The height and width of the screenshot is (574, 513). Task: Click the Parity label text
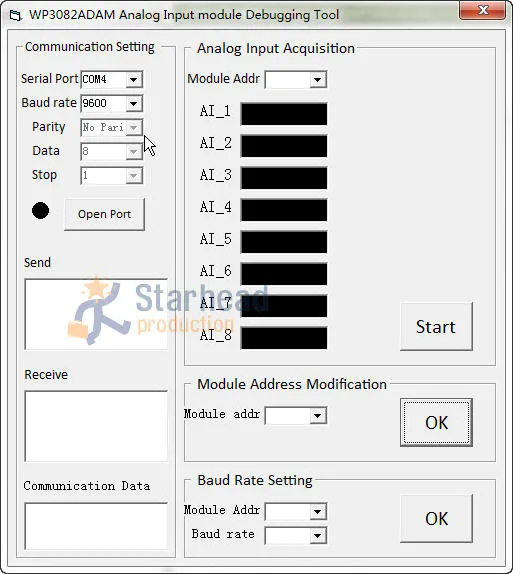click(x=49, y=127)
